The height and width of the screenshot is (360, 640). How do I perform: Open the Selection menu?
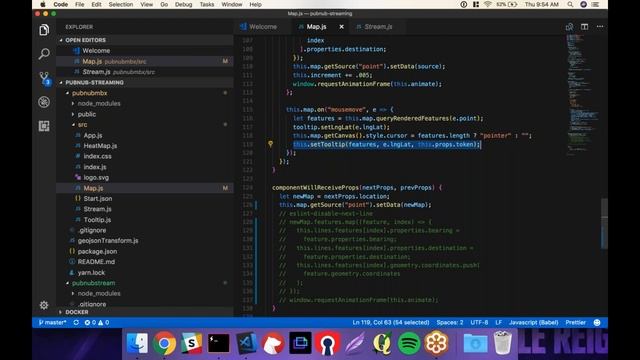coord(120,4)
